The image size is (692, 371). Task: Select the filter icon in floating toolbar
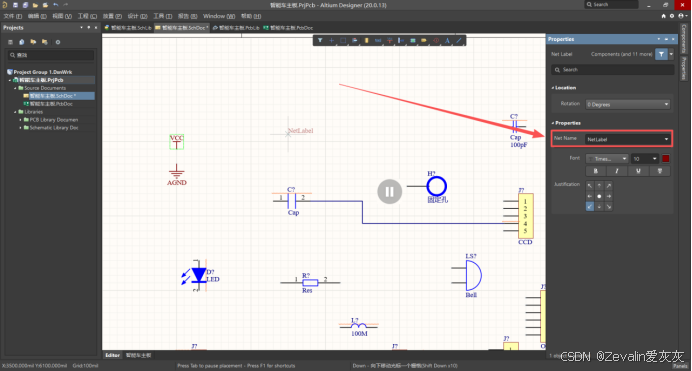click(x=320, y=41)
